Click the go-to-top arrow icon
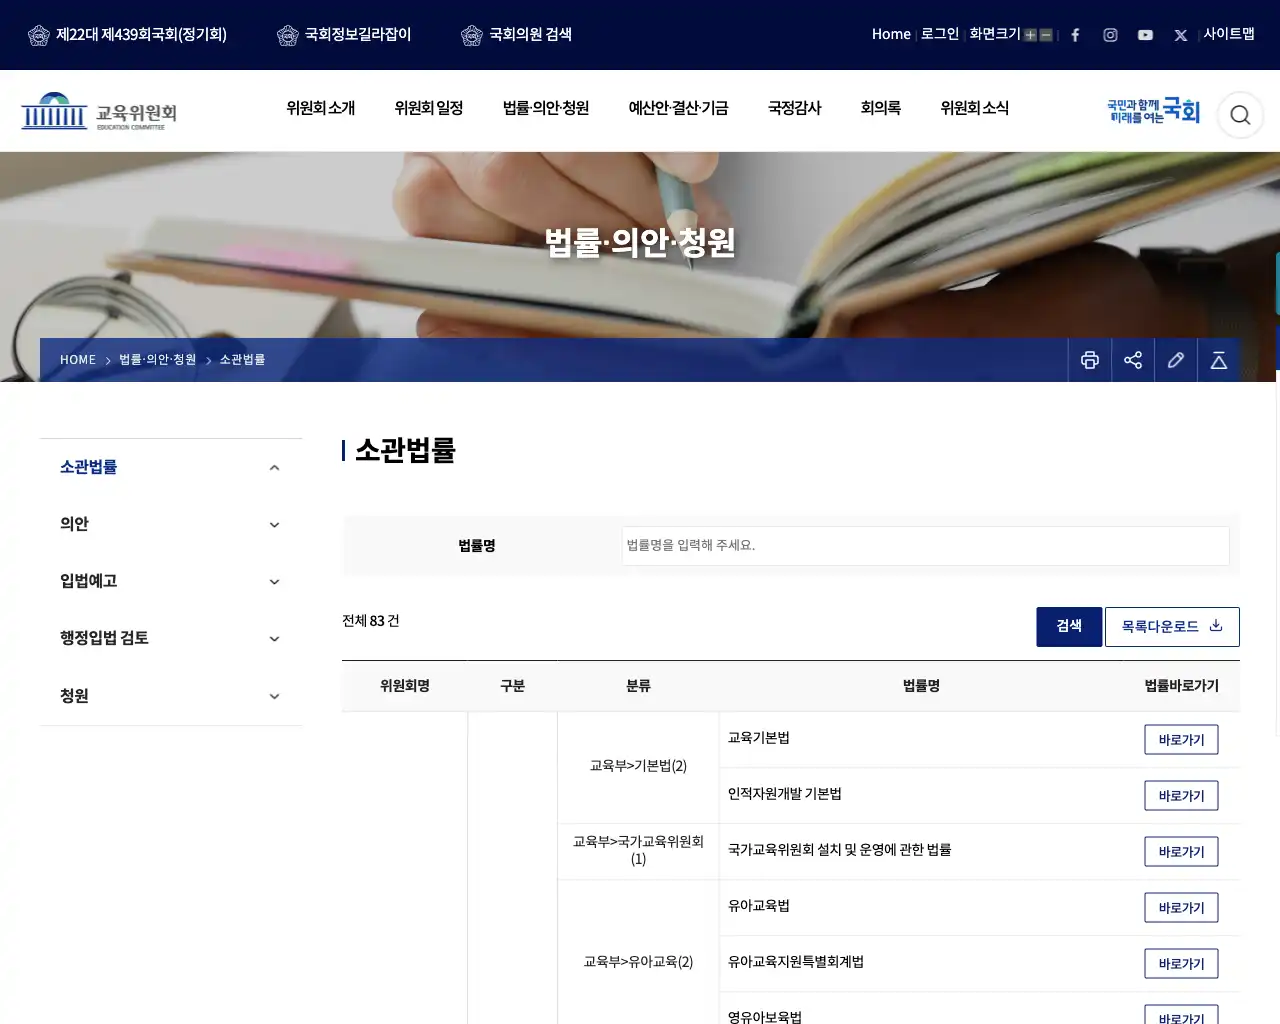This screenshot has width=1280, height=1024. pyautogui.click(x=1219, y=360)
